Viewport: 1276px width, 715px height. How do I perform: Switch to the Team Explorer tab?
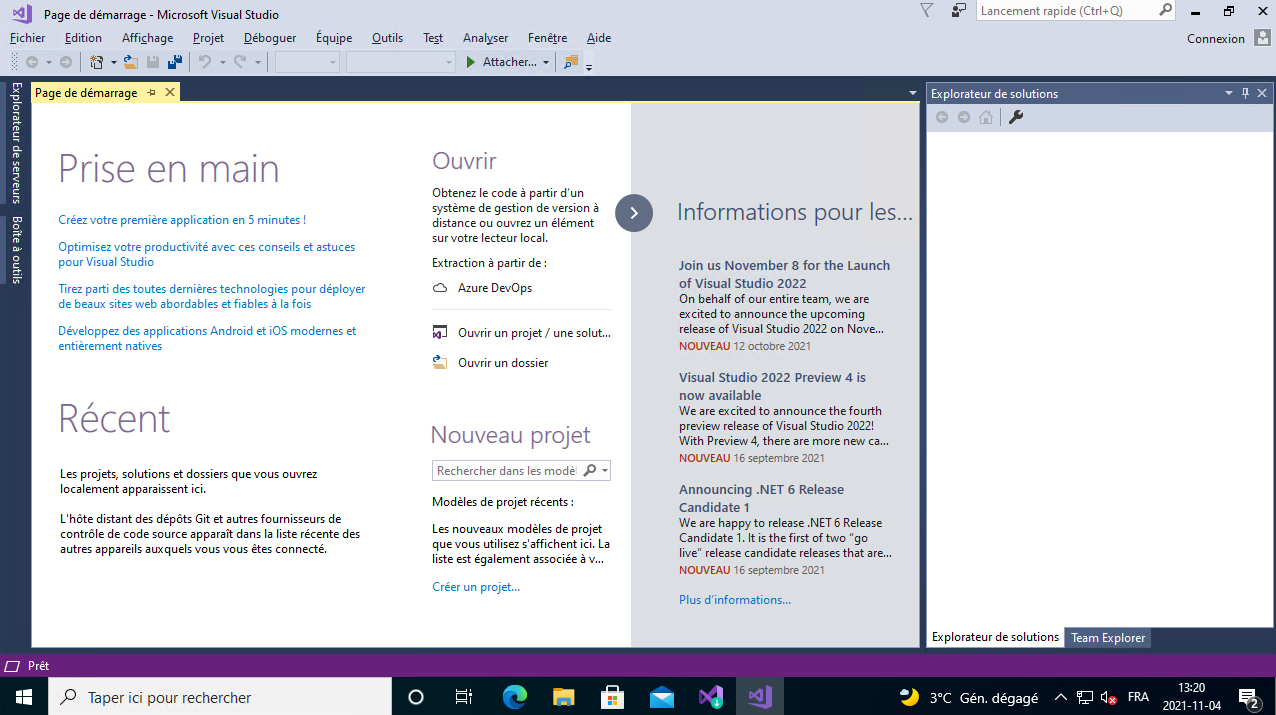[x=1107, y=638]
